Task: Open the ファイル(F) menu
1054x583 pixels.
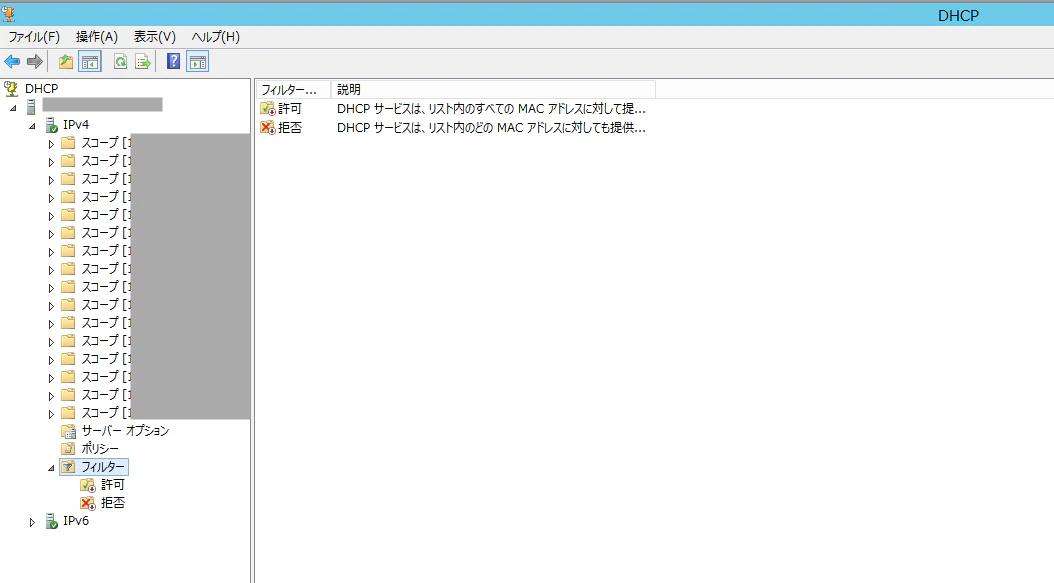Action: pyautogui.click(x=34, y=37)
